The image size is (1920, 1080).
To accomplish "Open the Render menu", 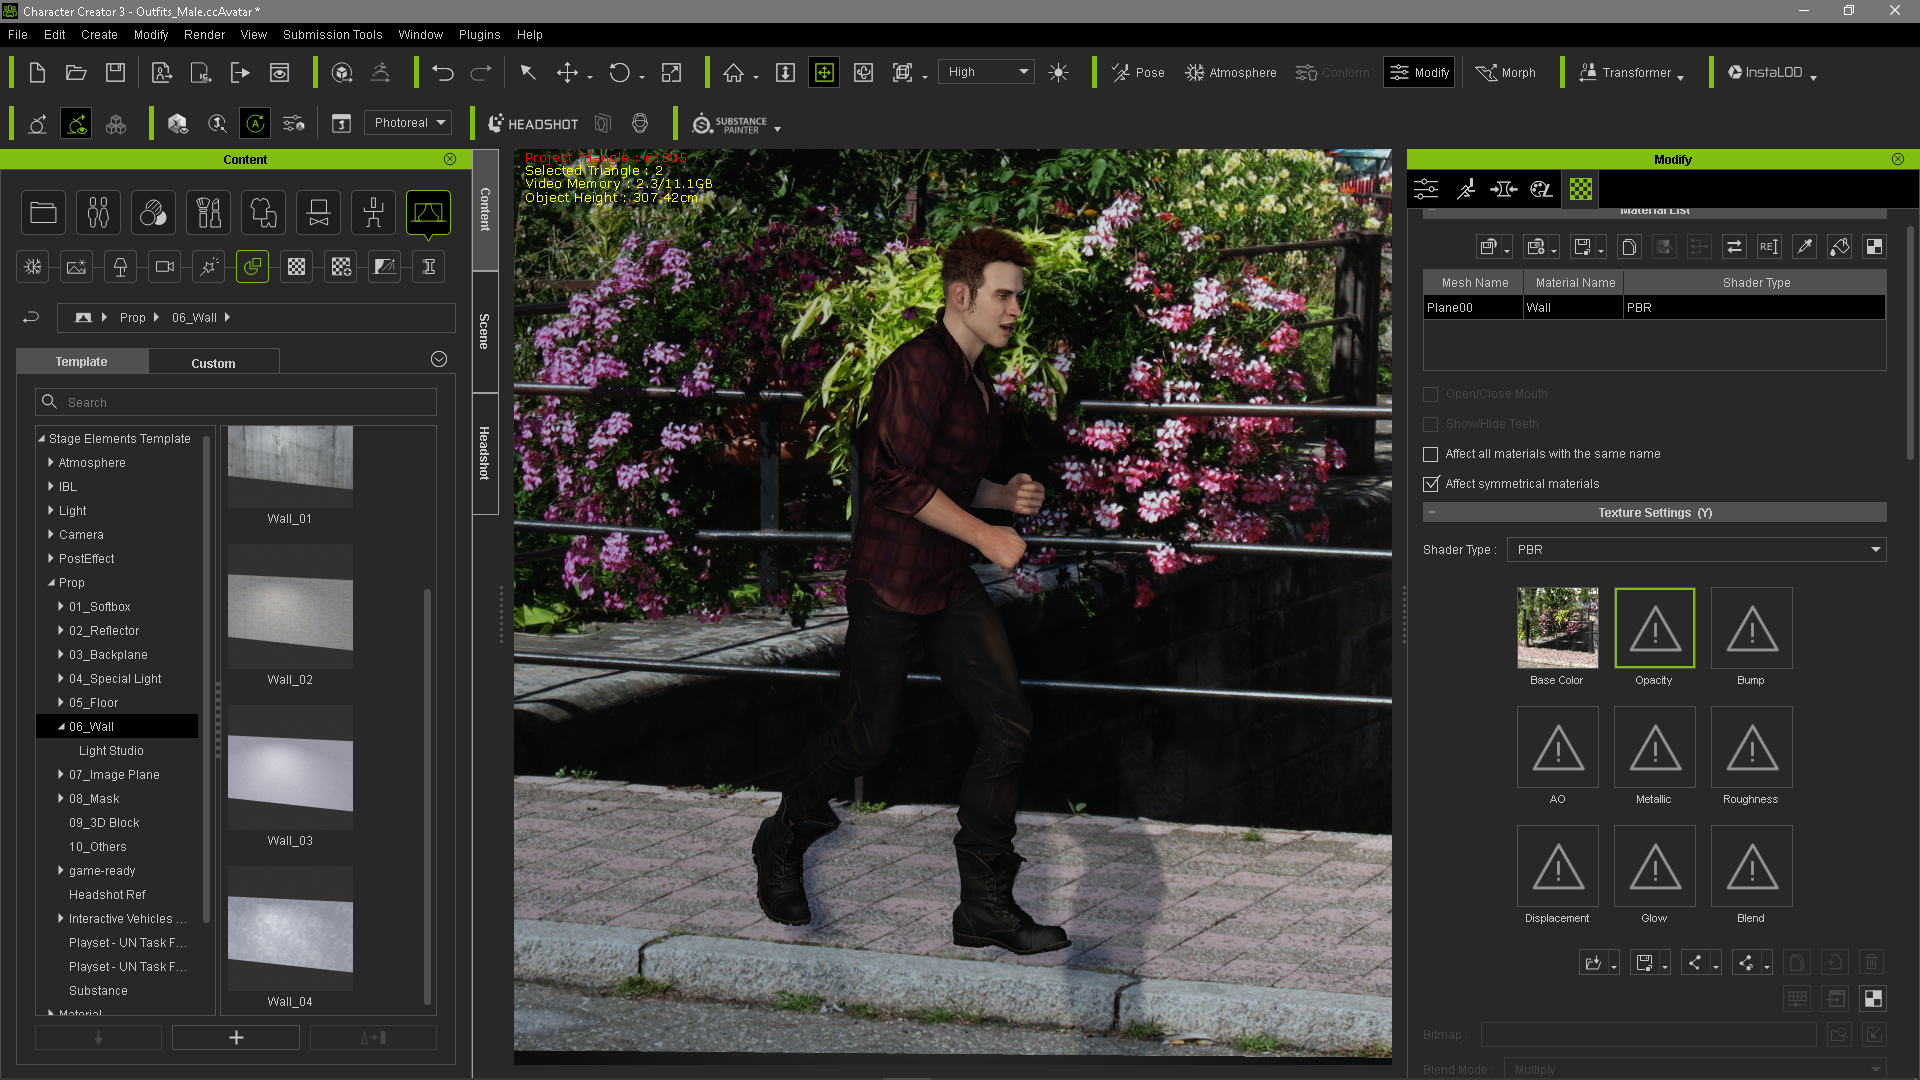I will click(x=204, y=34).
